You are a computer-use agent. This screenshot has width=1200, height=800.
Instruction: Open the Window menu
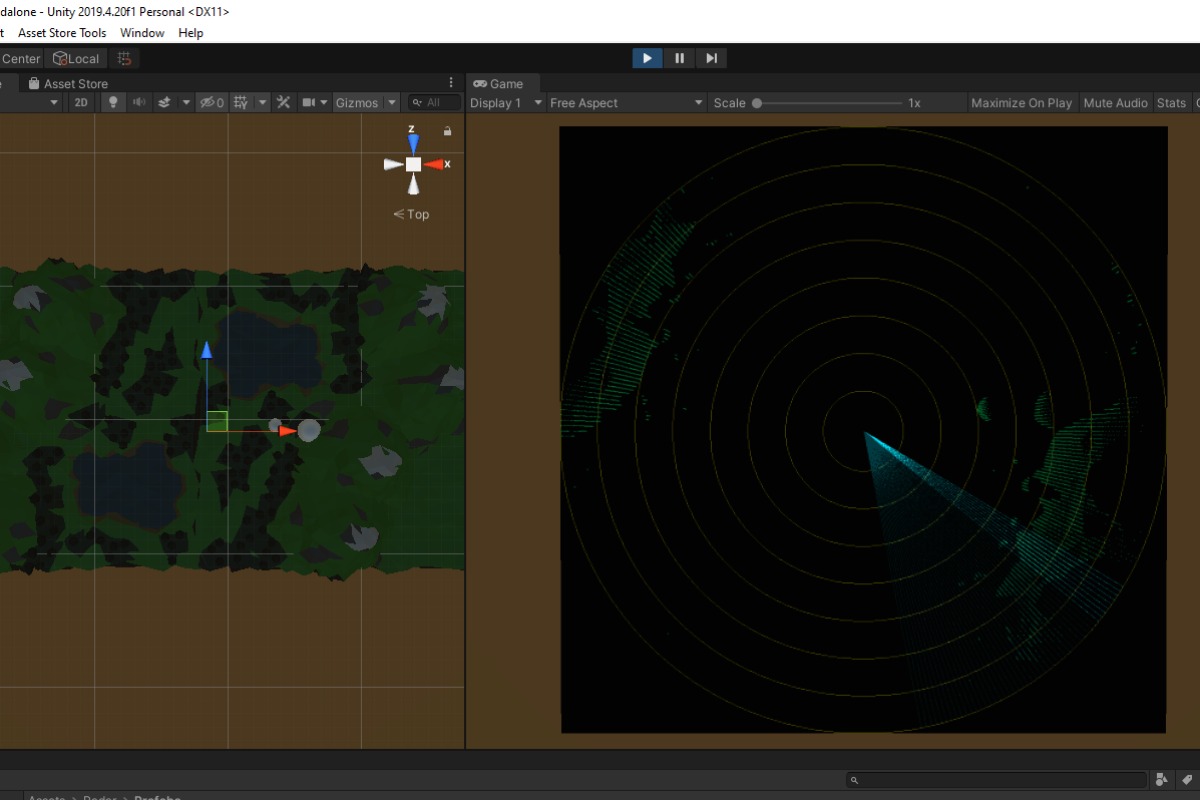[142, 33]
